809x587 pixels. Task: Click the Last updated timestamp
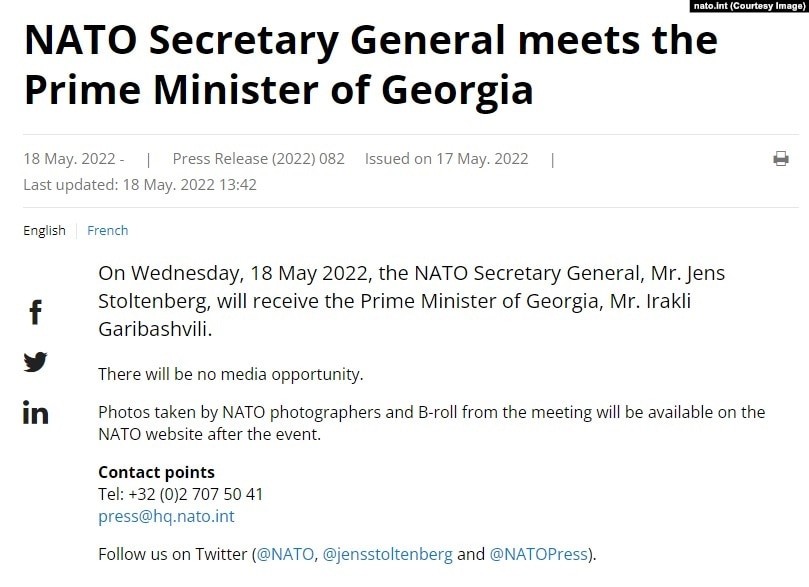pyautogui.click(x=140, y=184)
